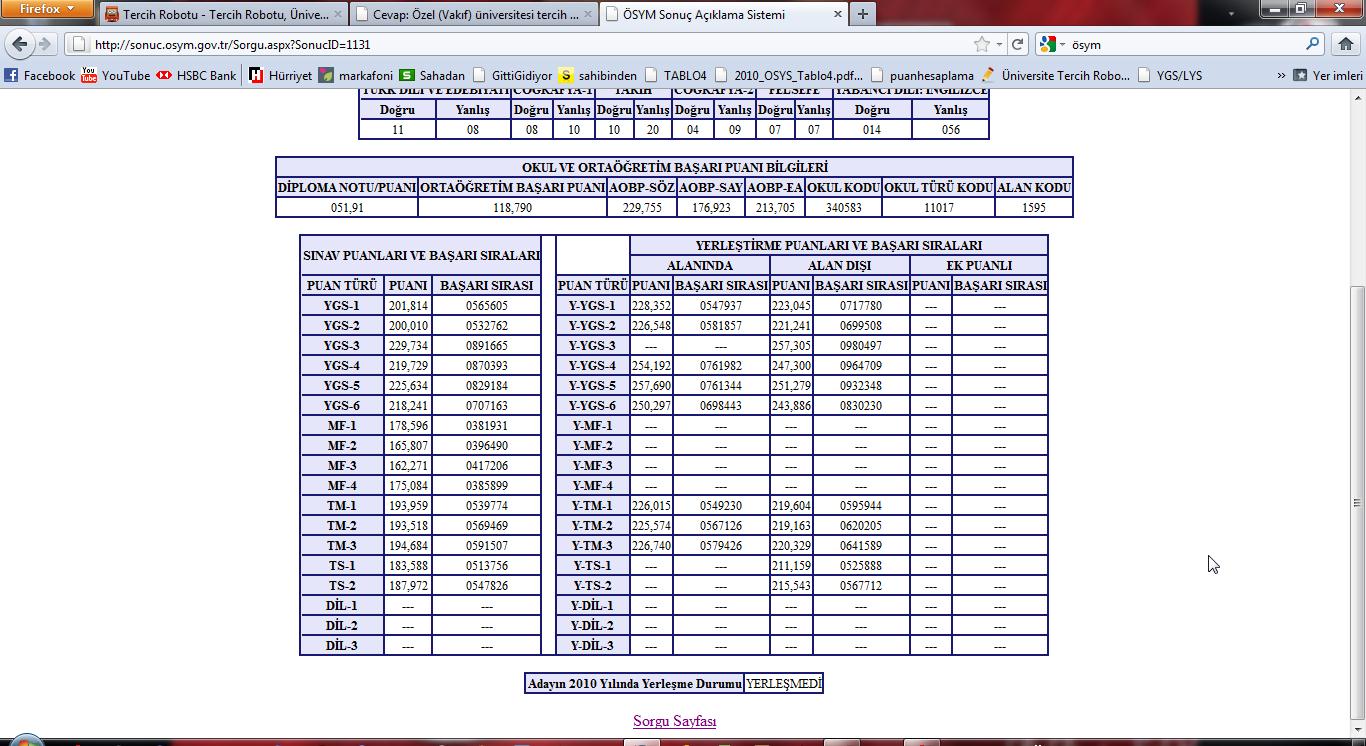
Task: Click the Y-TM-1 rank 0549230
Action: [x=721, y=506]
